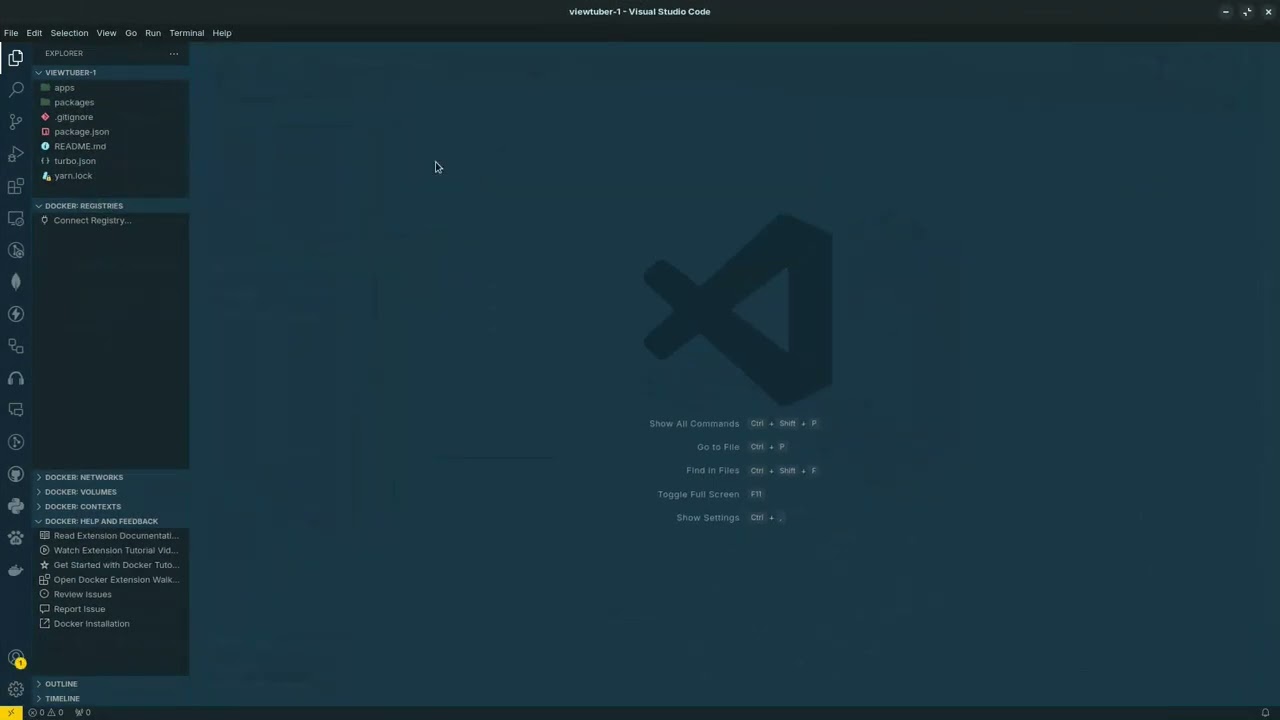Expand the Docker: Contexts section
1280x720 pixels.
[x=111, y=506]
